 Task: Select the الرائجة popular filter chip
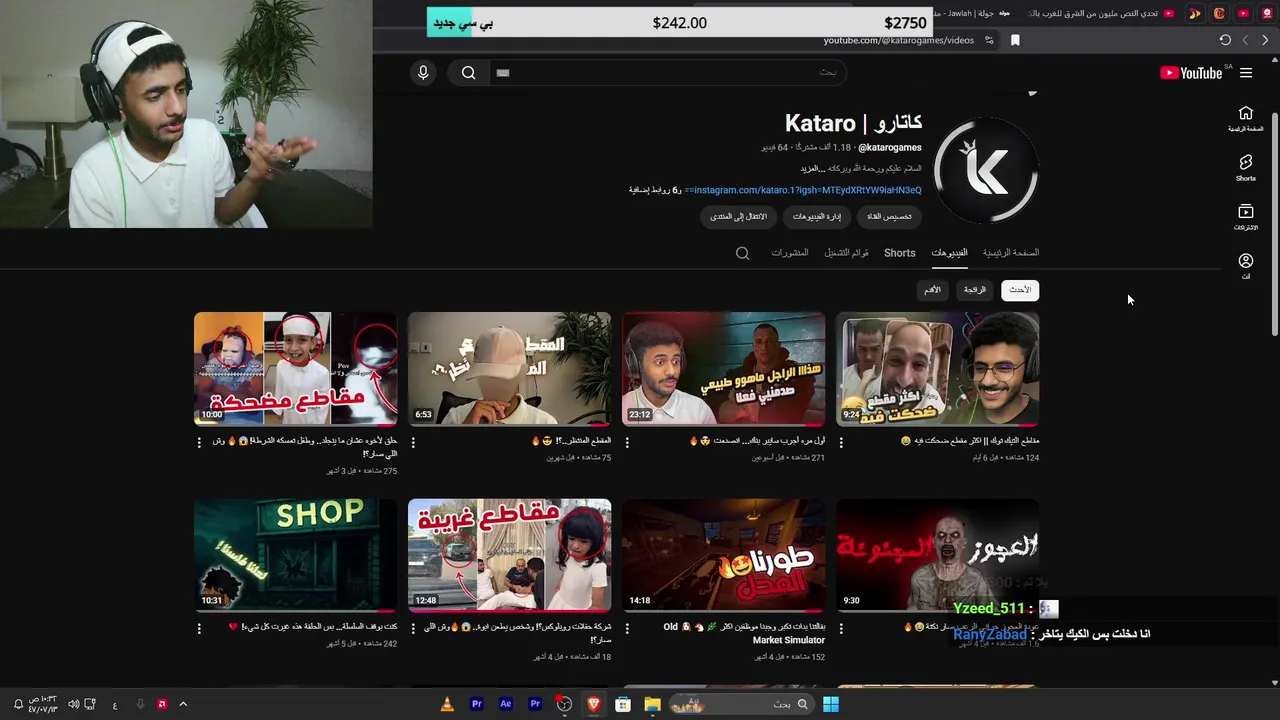(x=975, y=290)
